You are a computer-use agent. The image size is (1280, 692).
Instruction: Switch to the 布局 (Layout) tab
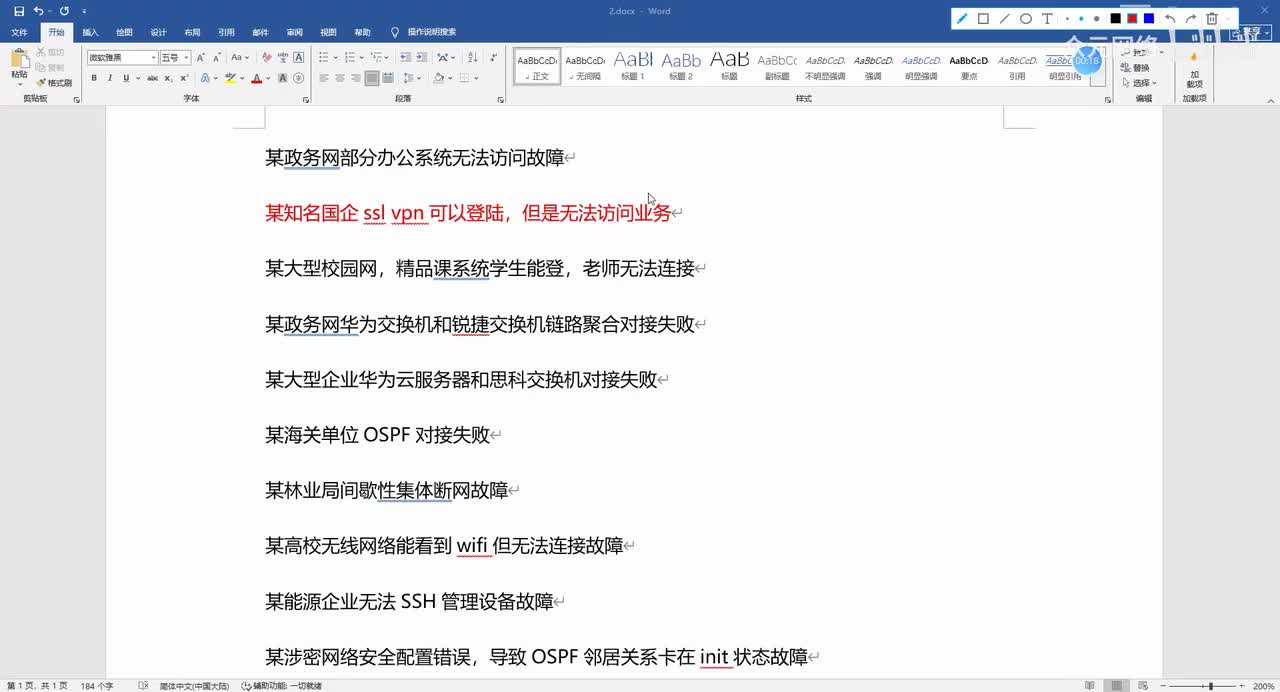(192, 32)
